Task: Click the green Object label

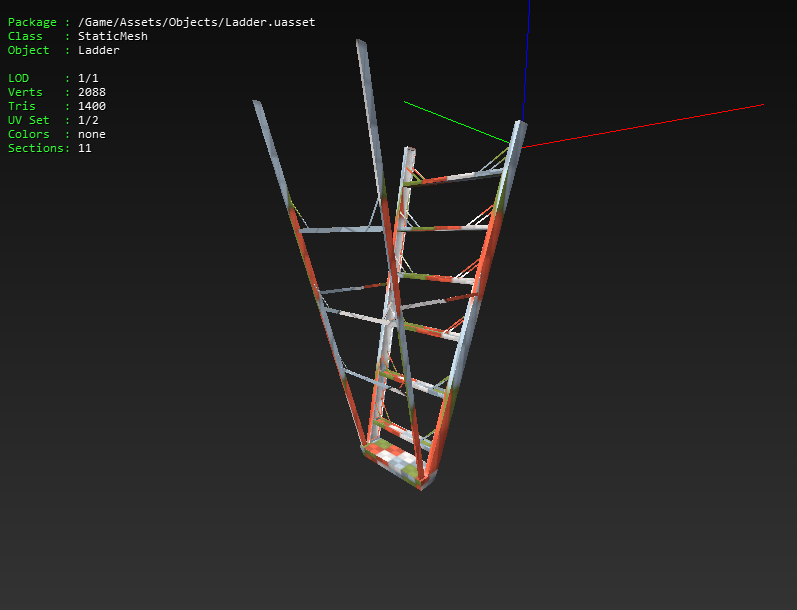Action: pos(28,50)
